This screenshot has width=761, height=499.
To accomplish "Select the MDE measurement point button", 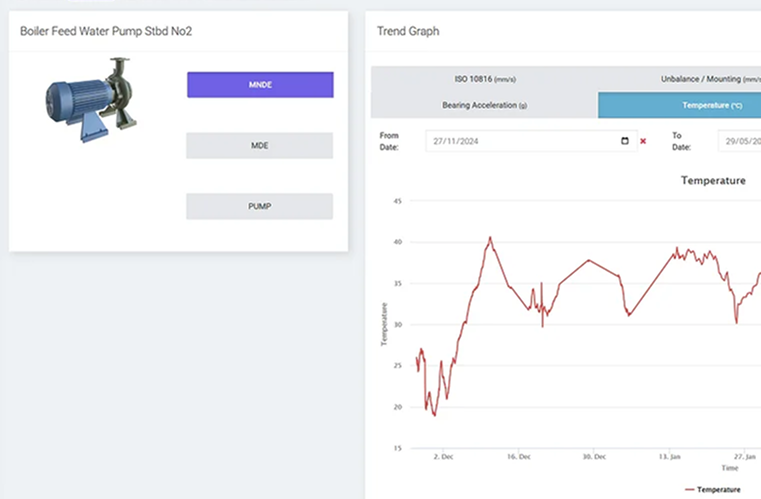I will point(260,146).
